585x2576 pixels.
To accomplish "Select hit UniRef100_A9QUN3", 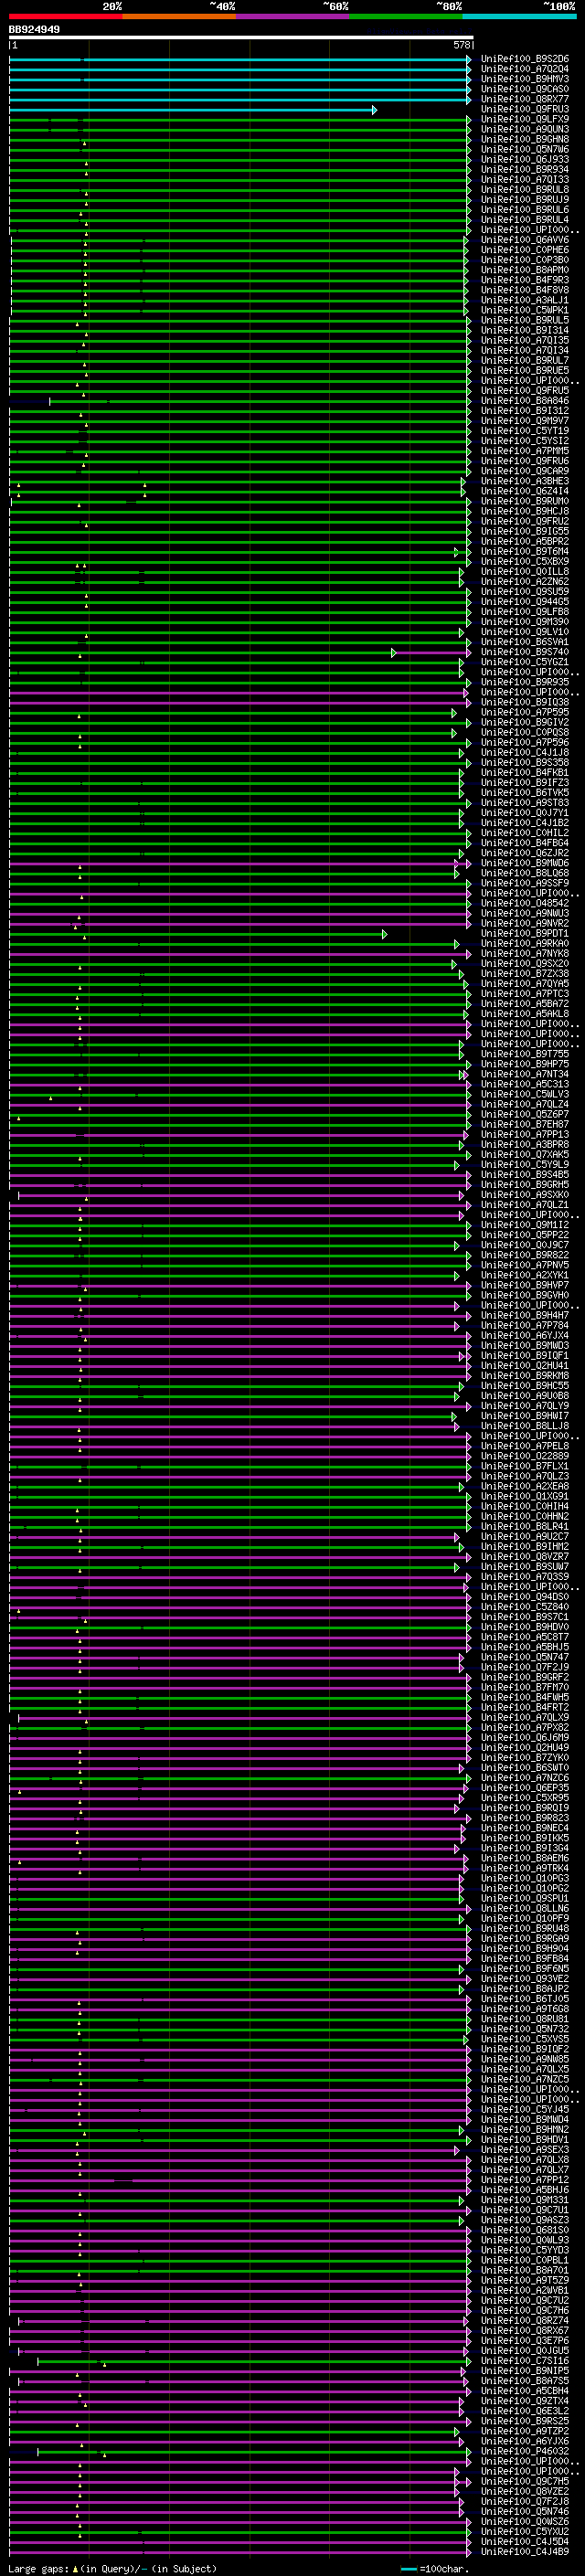I will pyautogui.click(x=524, y=129).
